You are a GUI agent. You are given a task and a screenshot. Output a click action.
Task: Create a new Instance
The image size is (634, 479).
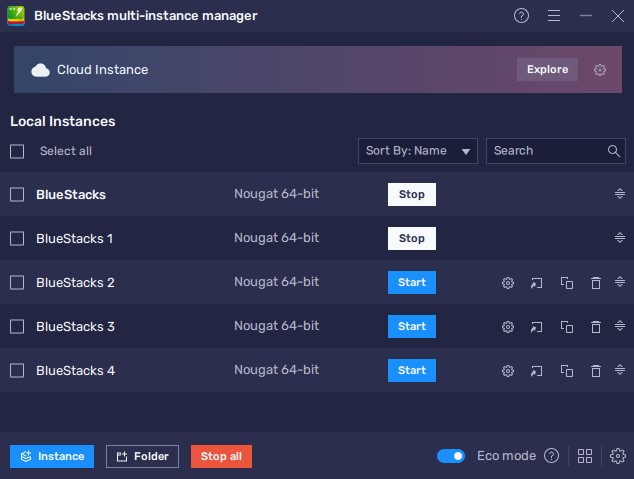52,456
